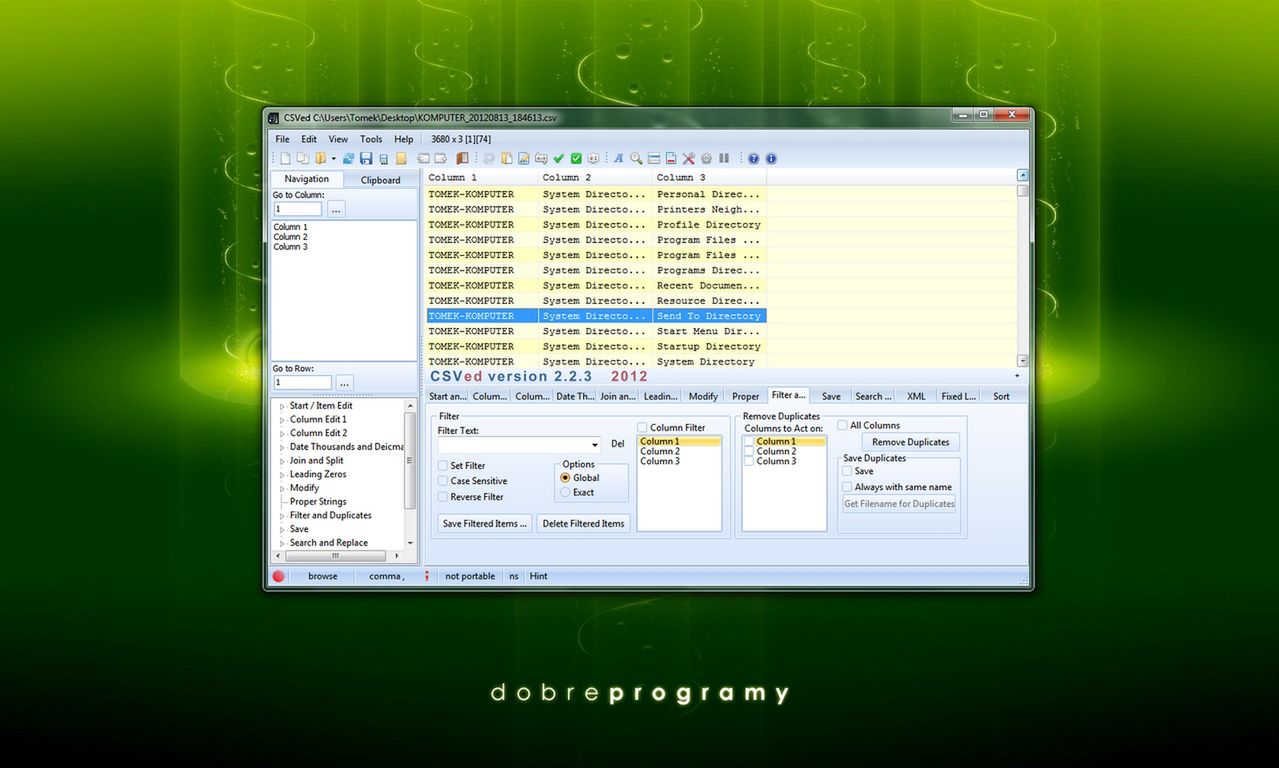Tick the All Columns checkbox
Screen dimensions: 1279x768
(843, 425)
